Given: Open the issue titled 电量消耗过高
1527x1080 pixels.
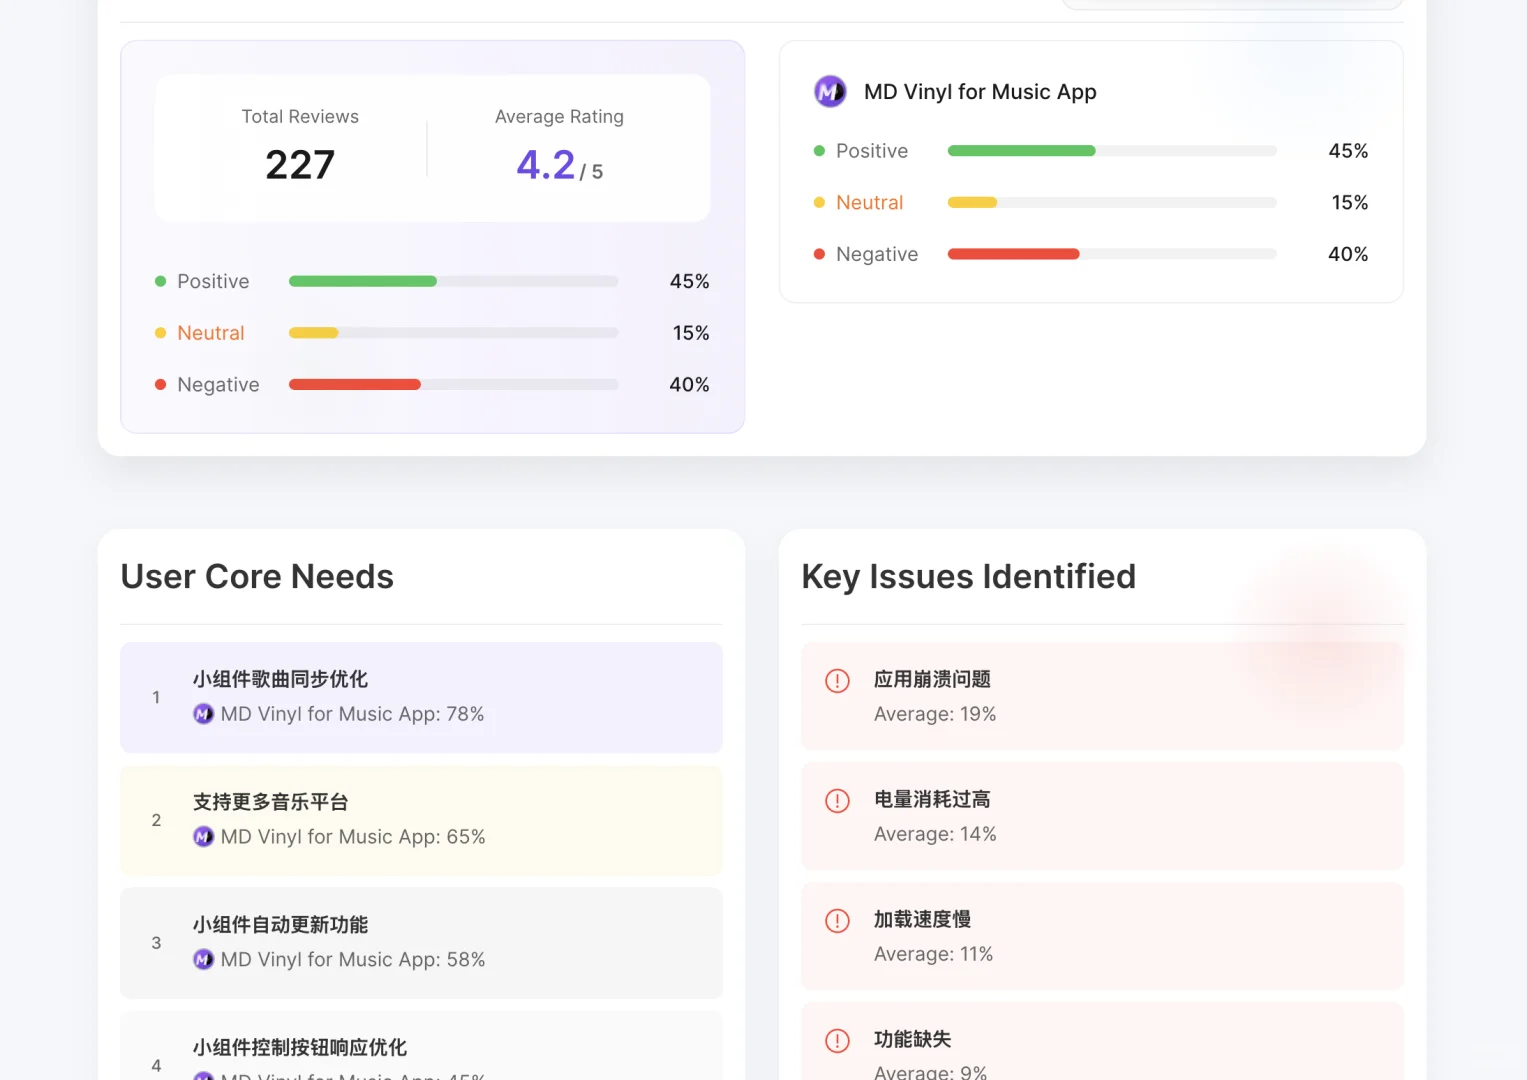Looking at the screenshot, I should click(x=1103, y=816).
